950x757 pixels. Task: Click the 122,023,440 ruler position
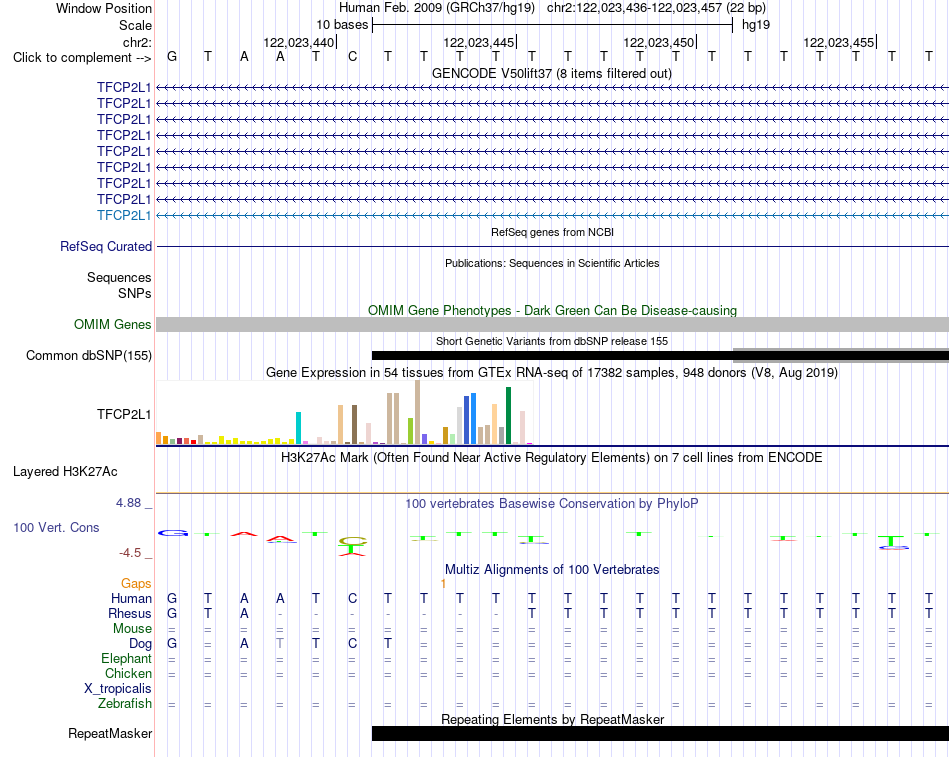[x=299, y=42]
